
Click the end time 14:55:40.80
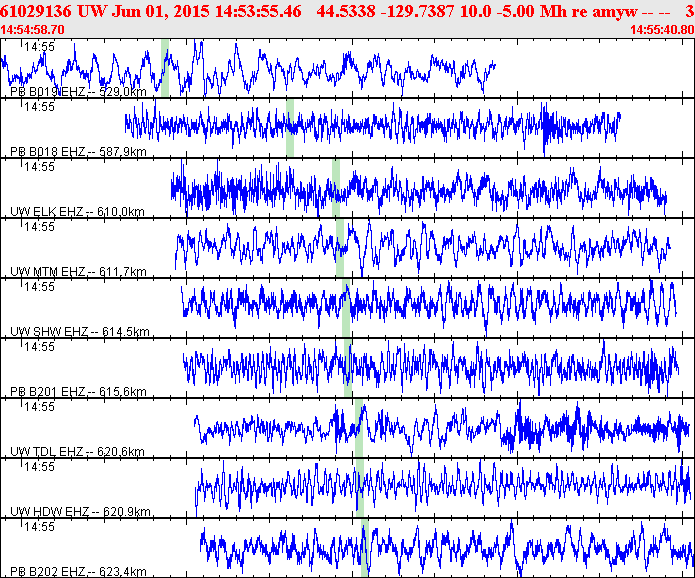click(662, 30)
